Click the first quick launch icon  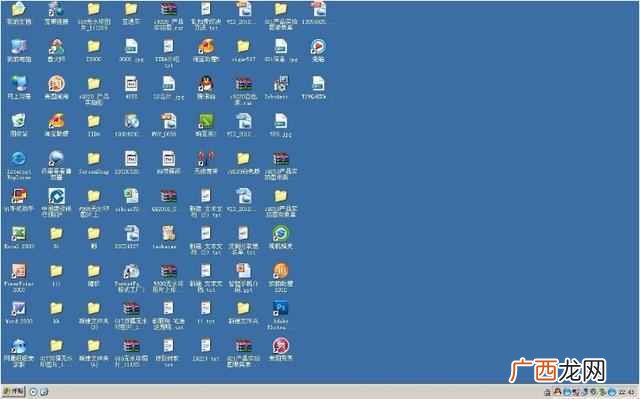coord(34,392)
